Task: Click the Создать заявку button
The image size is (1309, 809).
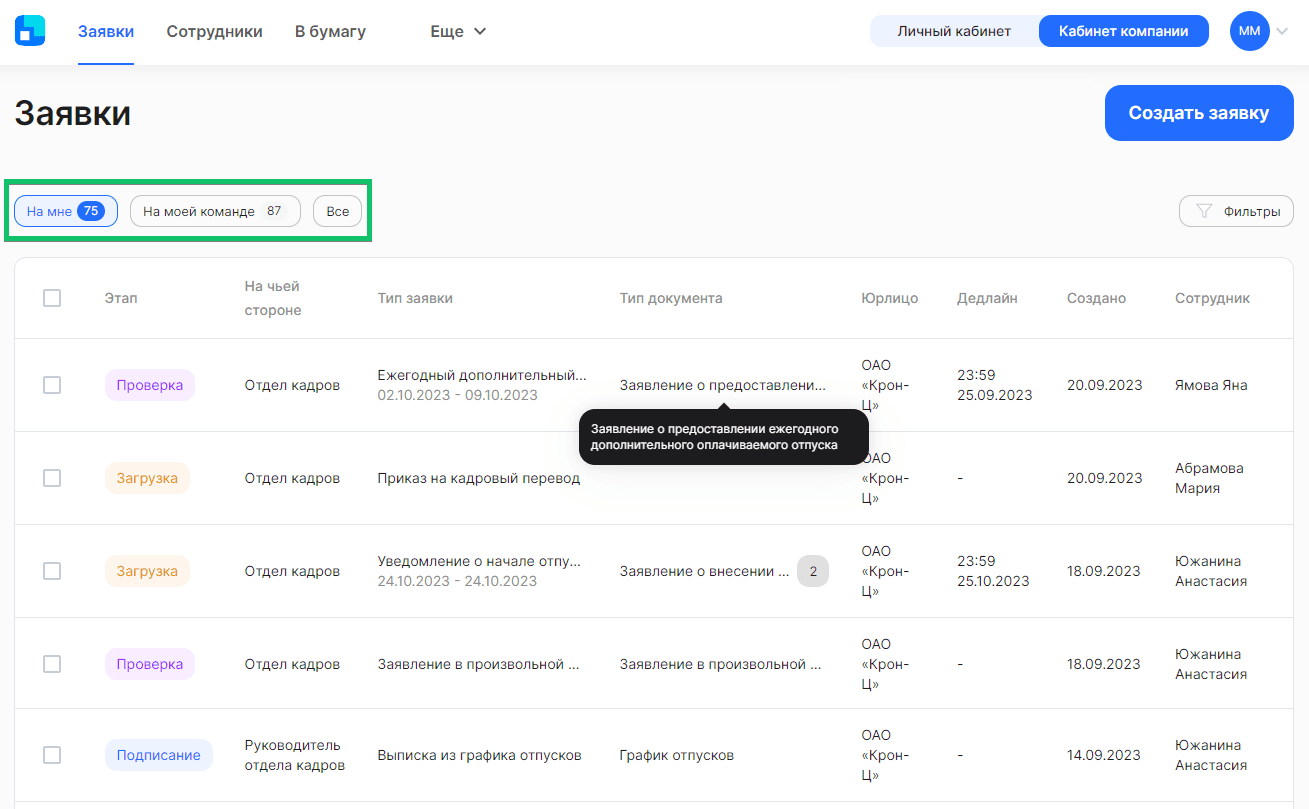Action: [1198, 113]
